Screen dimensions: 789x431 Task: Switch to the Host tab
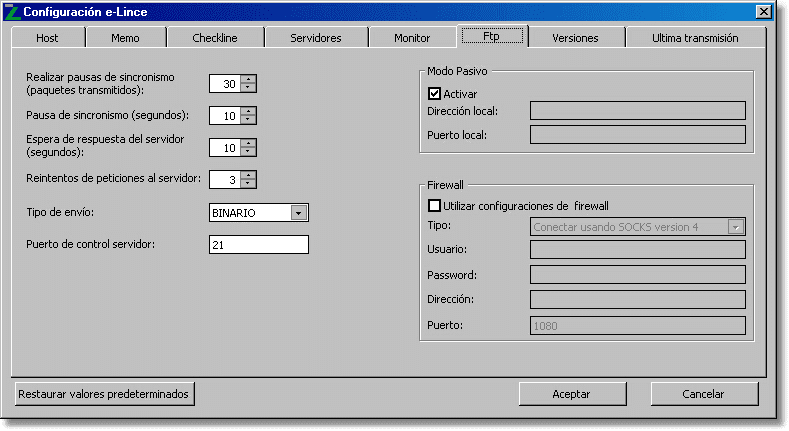point(47,38)
